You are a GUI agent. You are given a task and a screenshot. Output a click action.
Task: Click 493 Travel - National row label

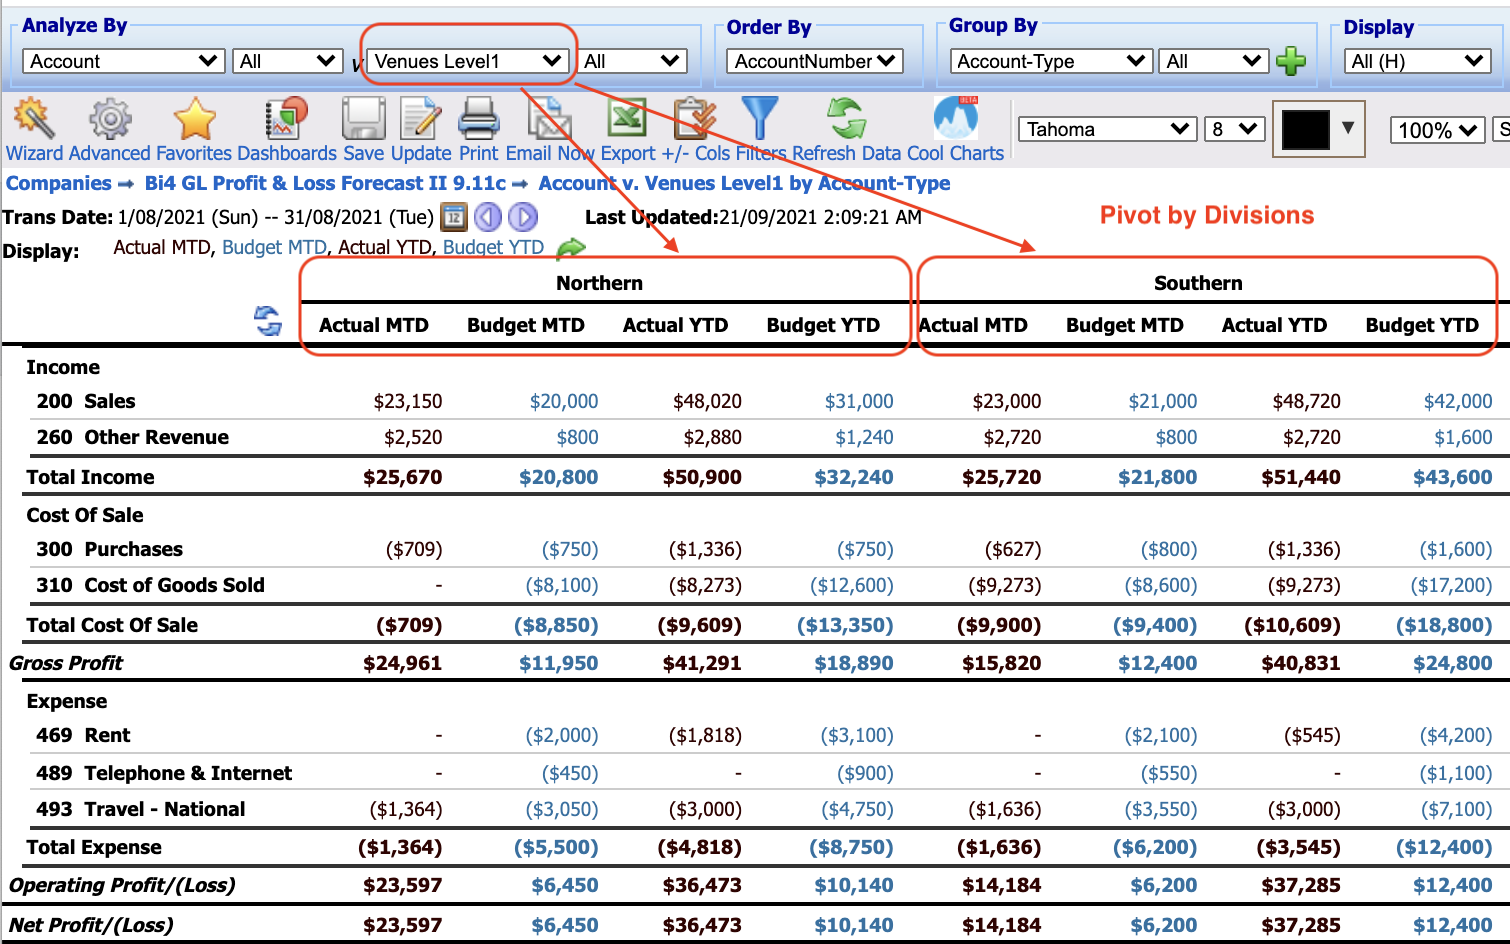[x=141, y=809]
